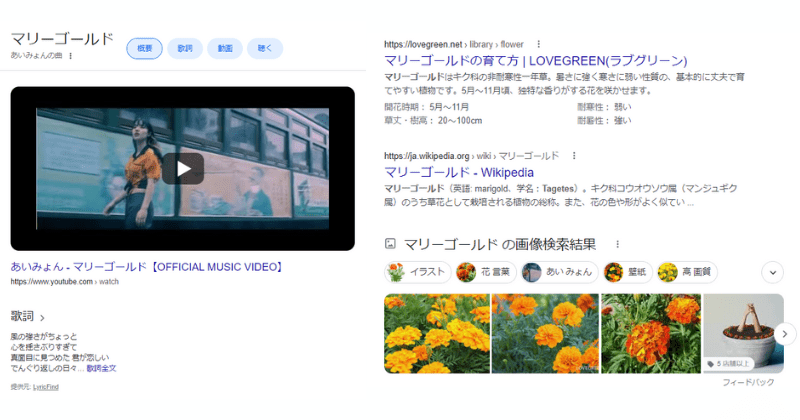Open the first marigold image thumbnail
Image resolution: width=800 pixels, height=420 pixels.
436,333
